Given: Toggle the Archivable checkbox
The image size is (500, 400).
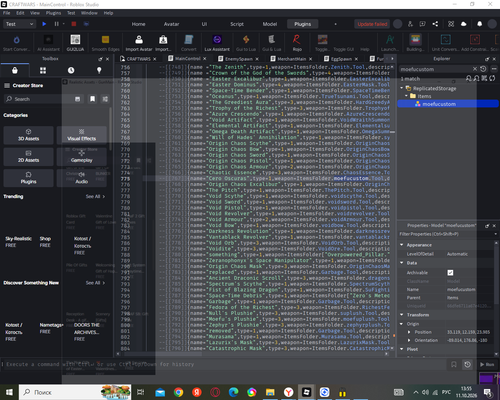Looking at the screenshot, I should [450, 273].
